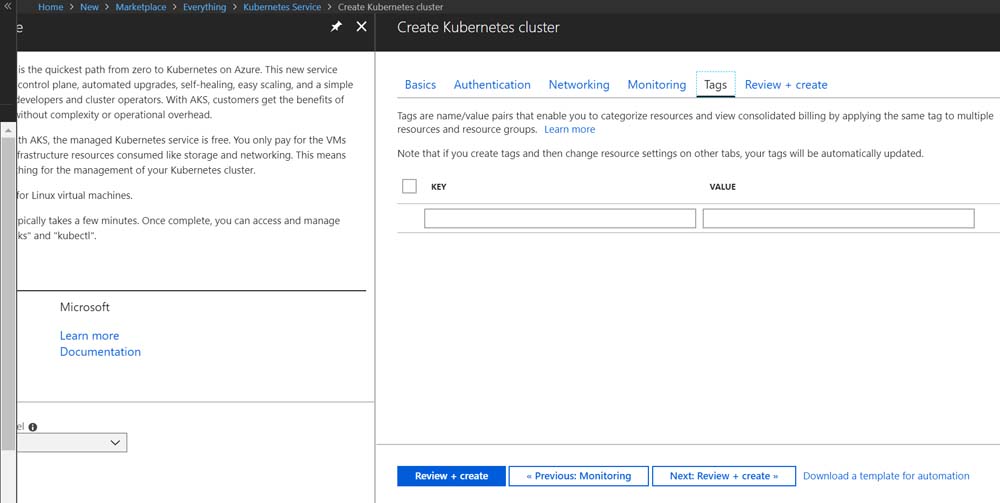Click the blue Review + create button

[x=451, y=476]
